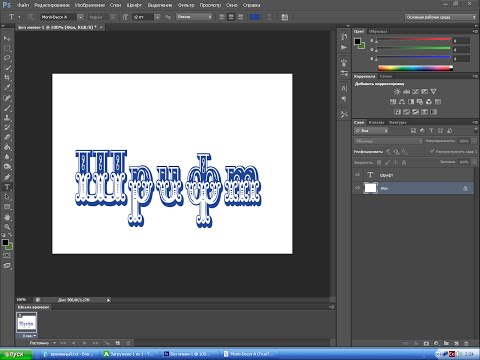480x360 pixels.
Task: Select the Clone Stamp tool
Action: pyautogui.click(x=7, y=118)
